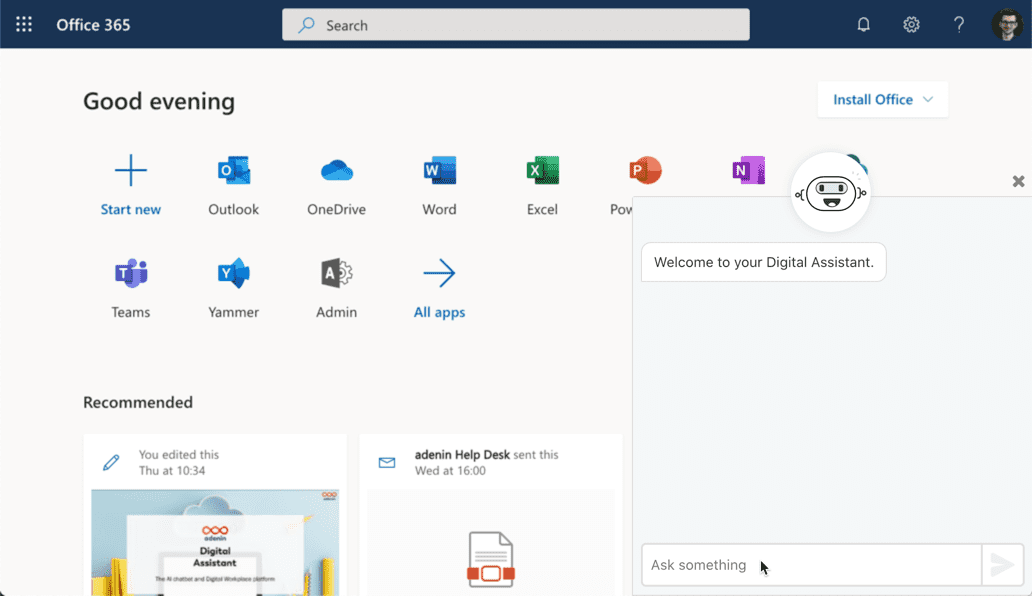The image size is (1032, 596).
Task: Click the OneDrive label
Action: coord(336,209)
